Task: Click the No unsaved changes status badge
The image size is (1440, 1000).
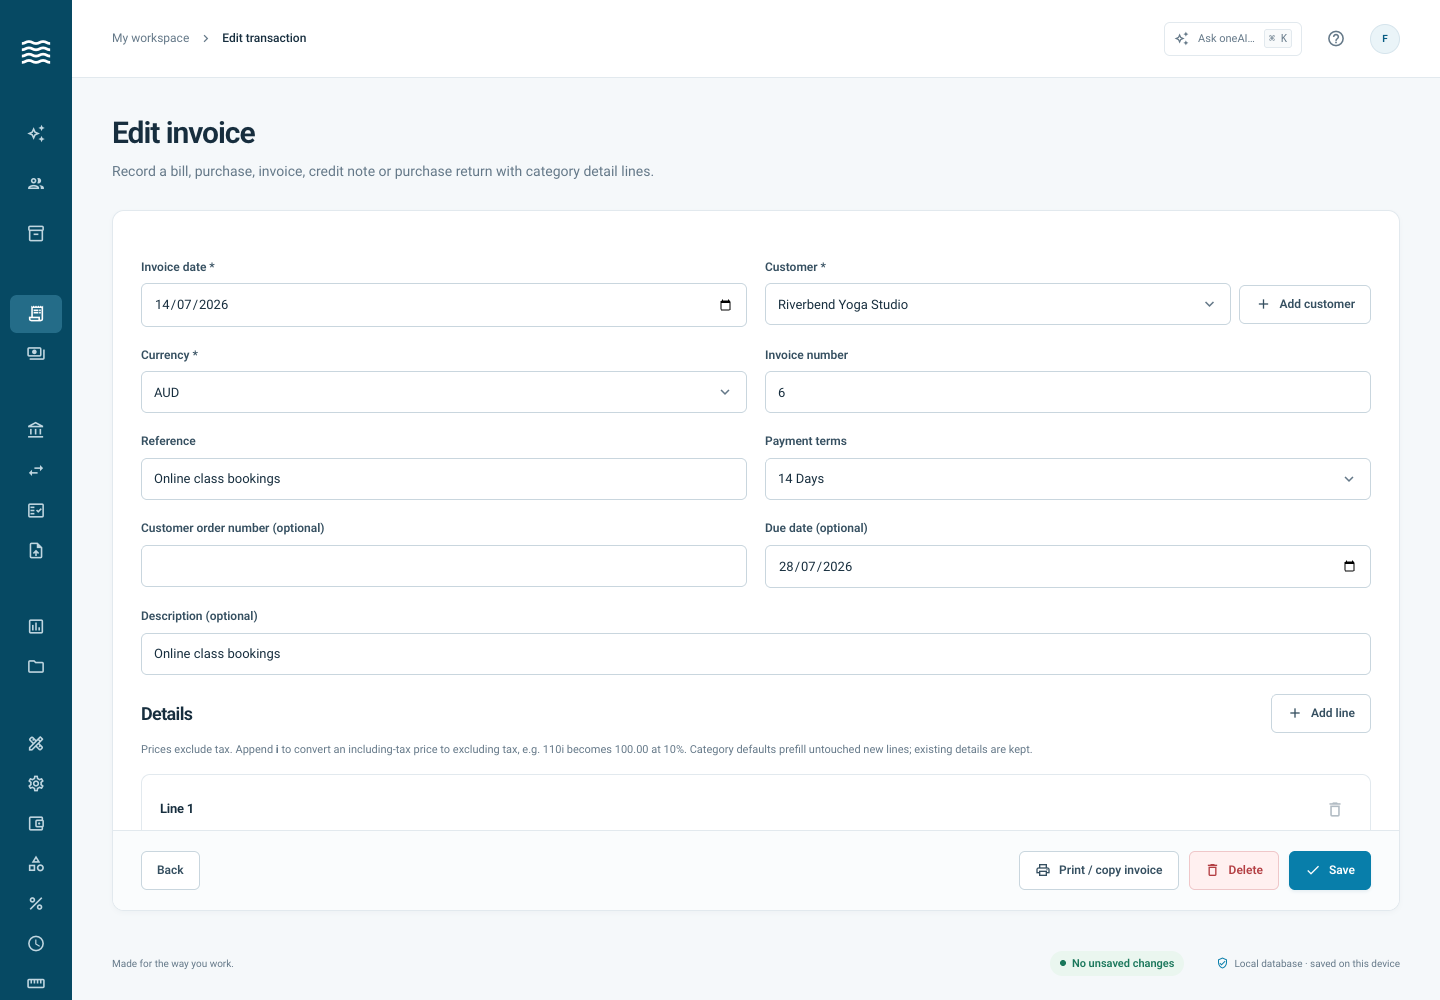Action: 1117,963
